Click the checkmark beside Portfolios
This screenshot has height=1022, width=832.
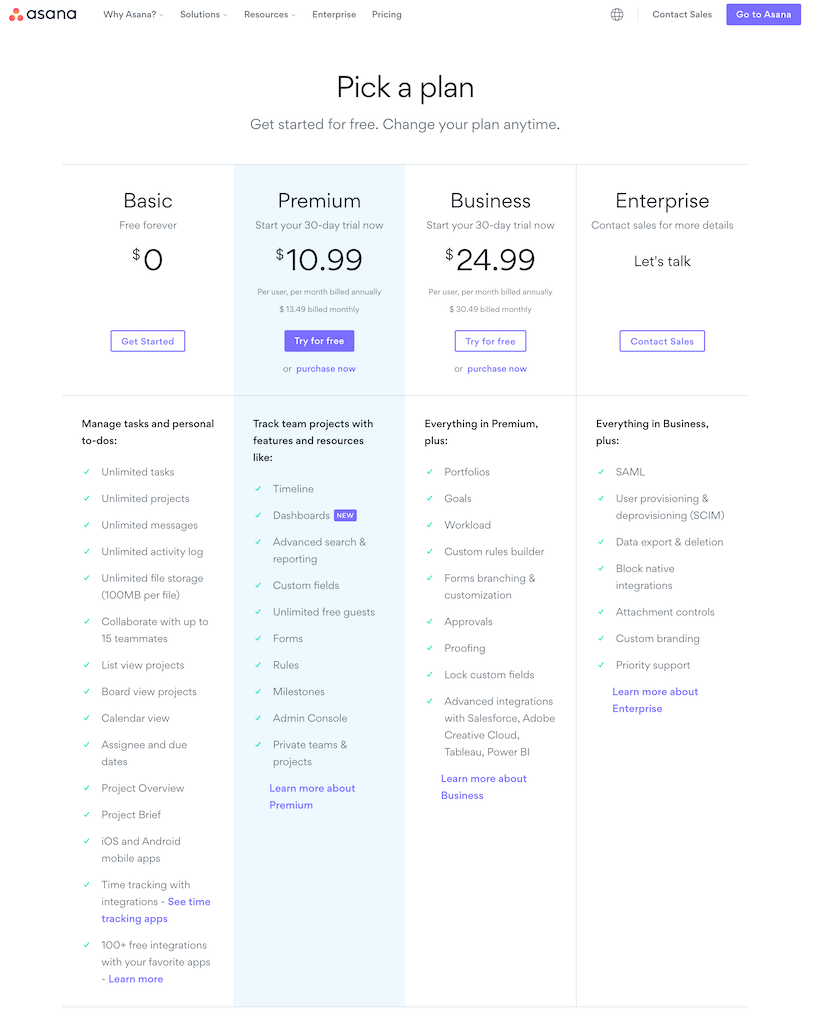(430, 471)
